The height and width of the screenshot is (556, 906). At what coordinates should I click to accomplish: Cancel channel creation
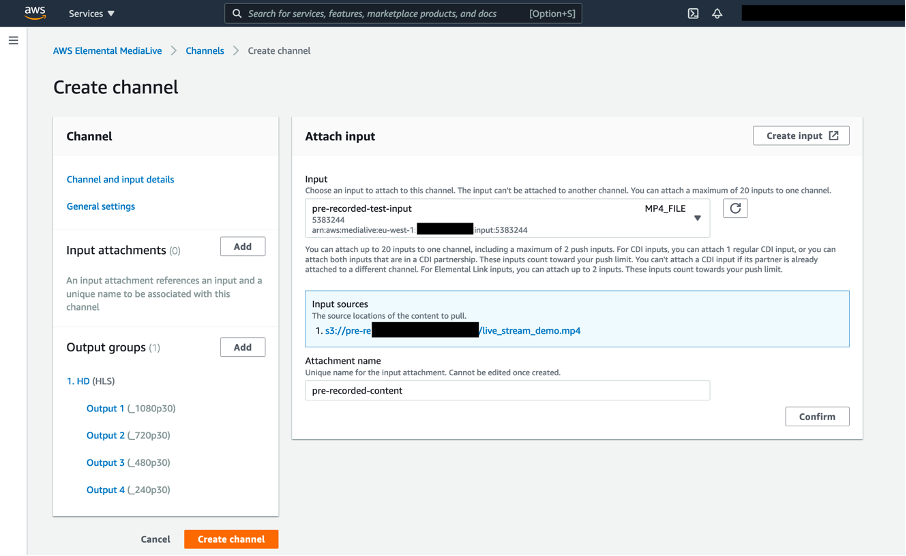tap(155, 539)
